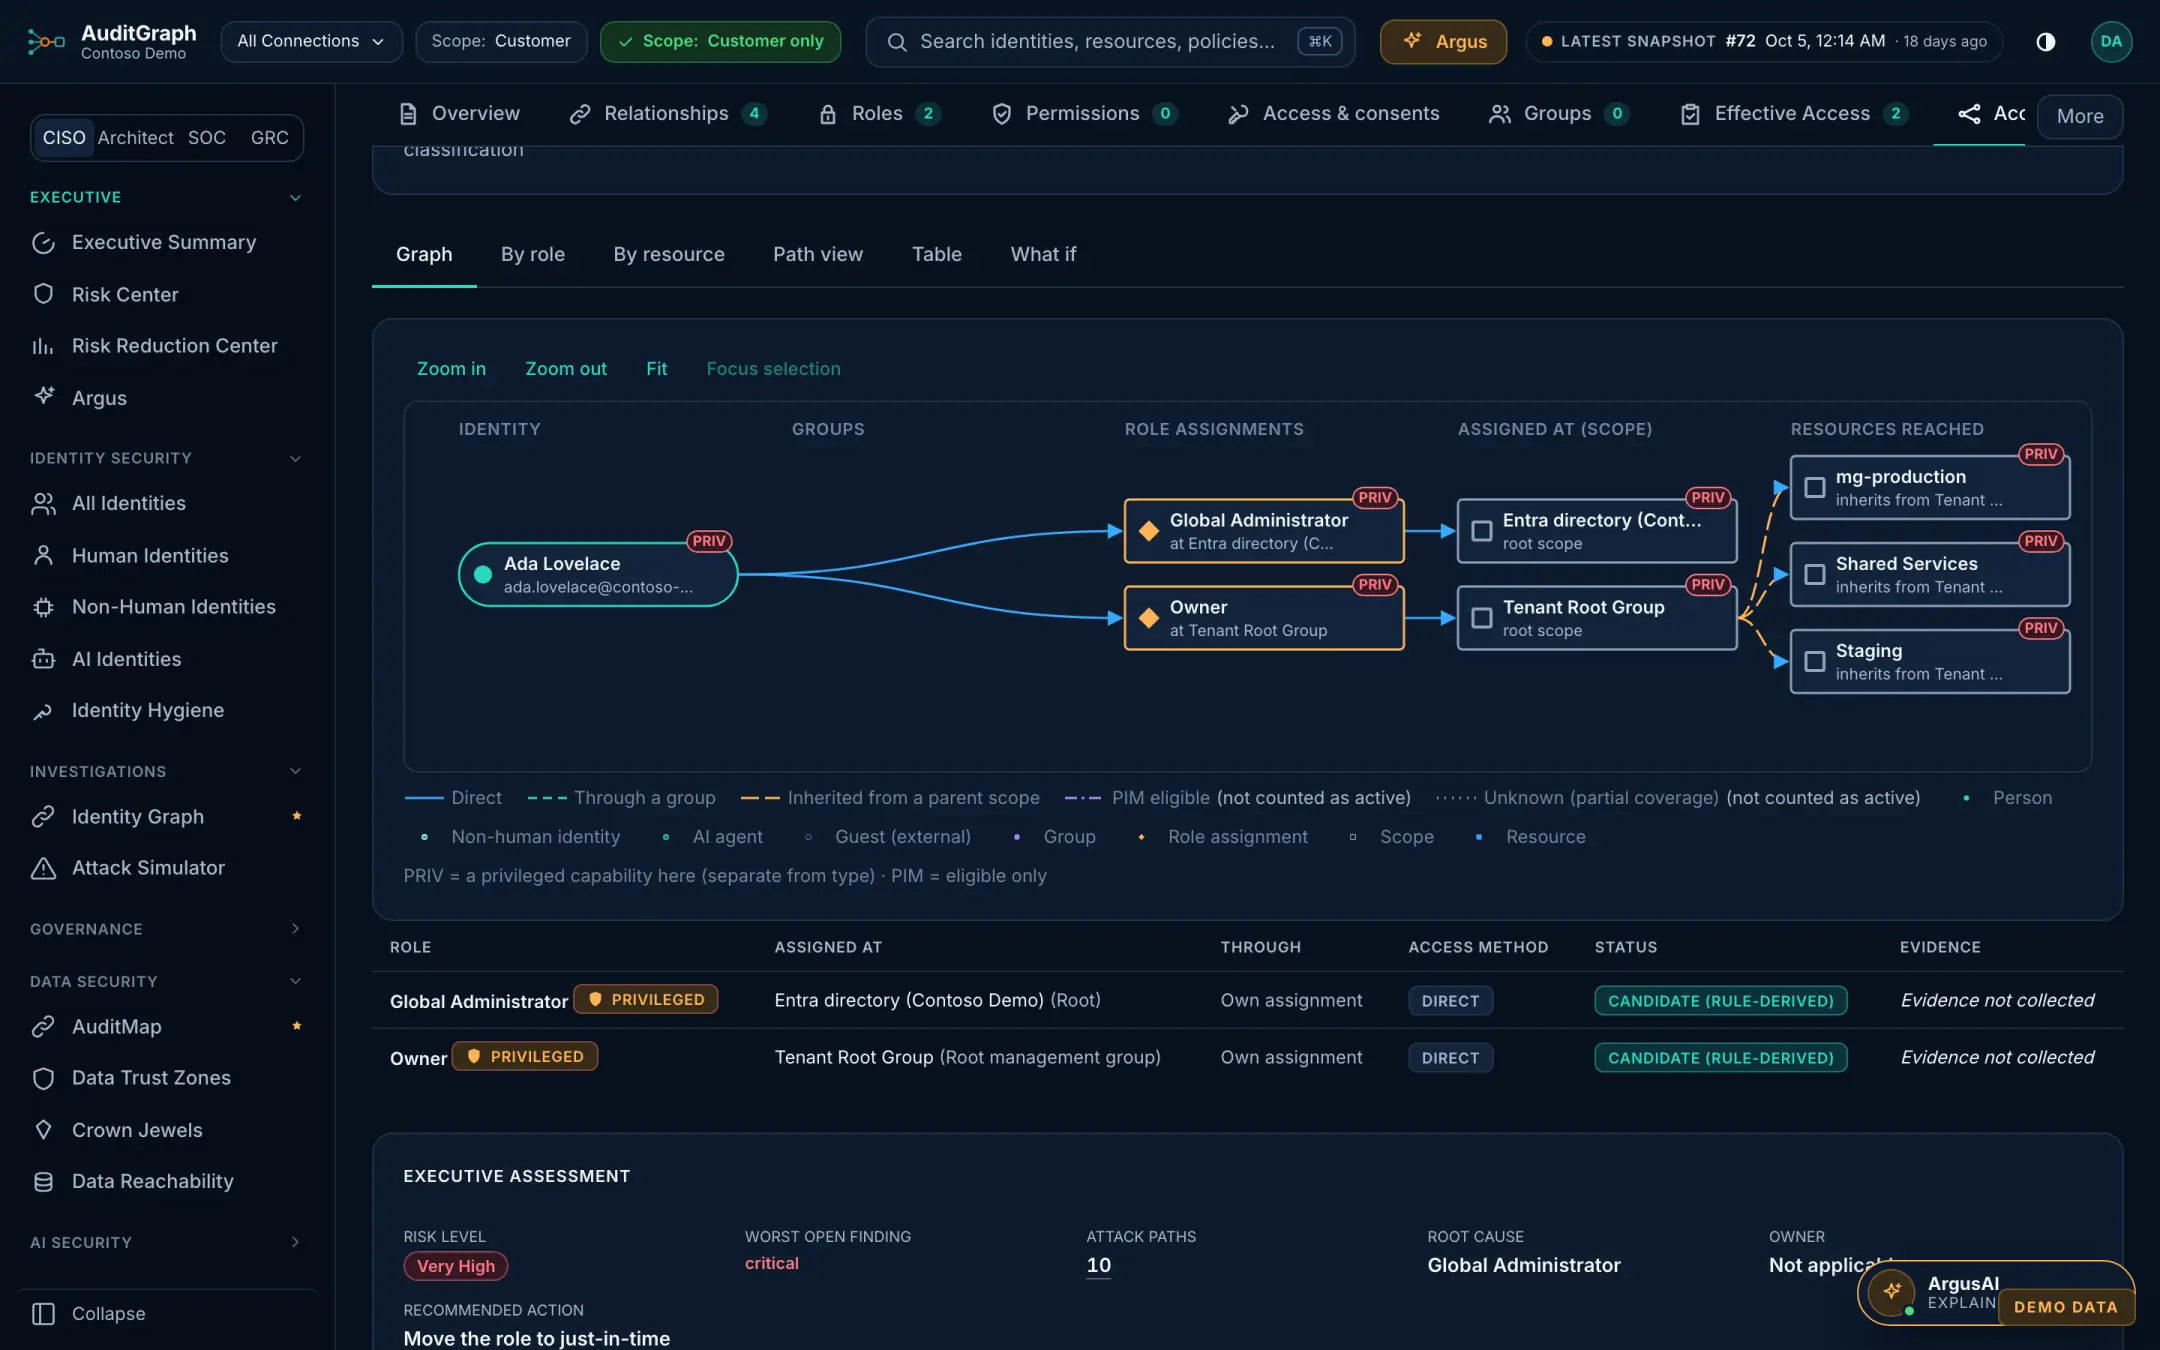Expand the Governance section
Screen dimensions: 2160x1350
295,928
